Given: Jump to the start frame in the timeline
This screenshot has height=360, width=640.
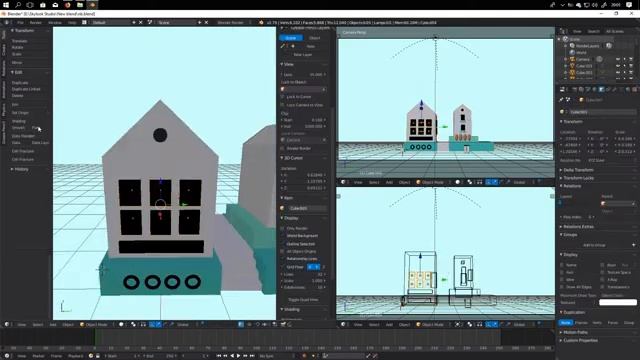Looking at the screenshot, I should 219,356.
